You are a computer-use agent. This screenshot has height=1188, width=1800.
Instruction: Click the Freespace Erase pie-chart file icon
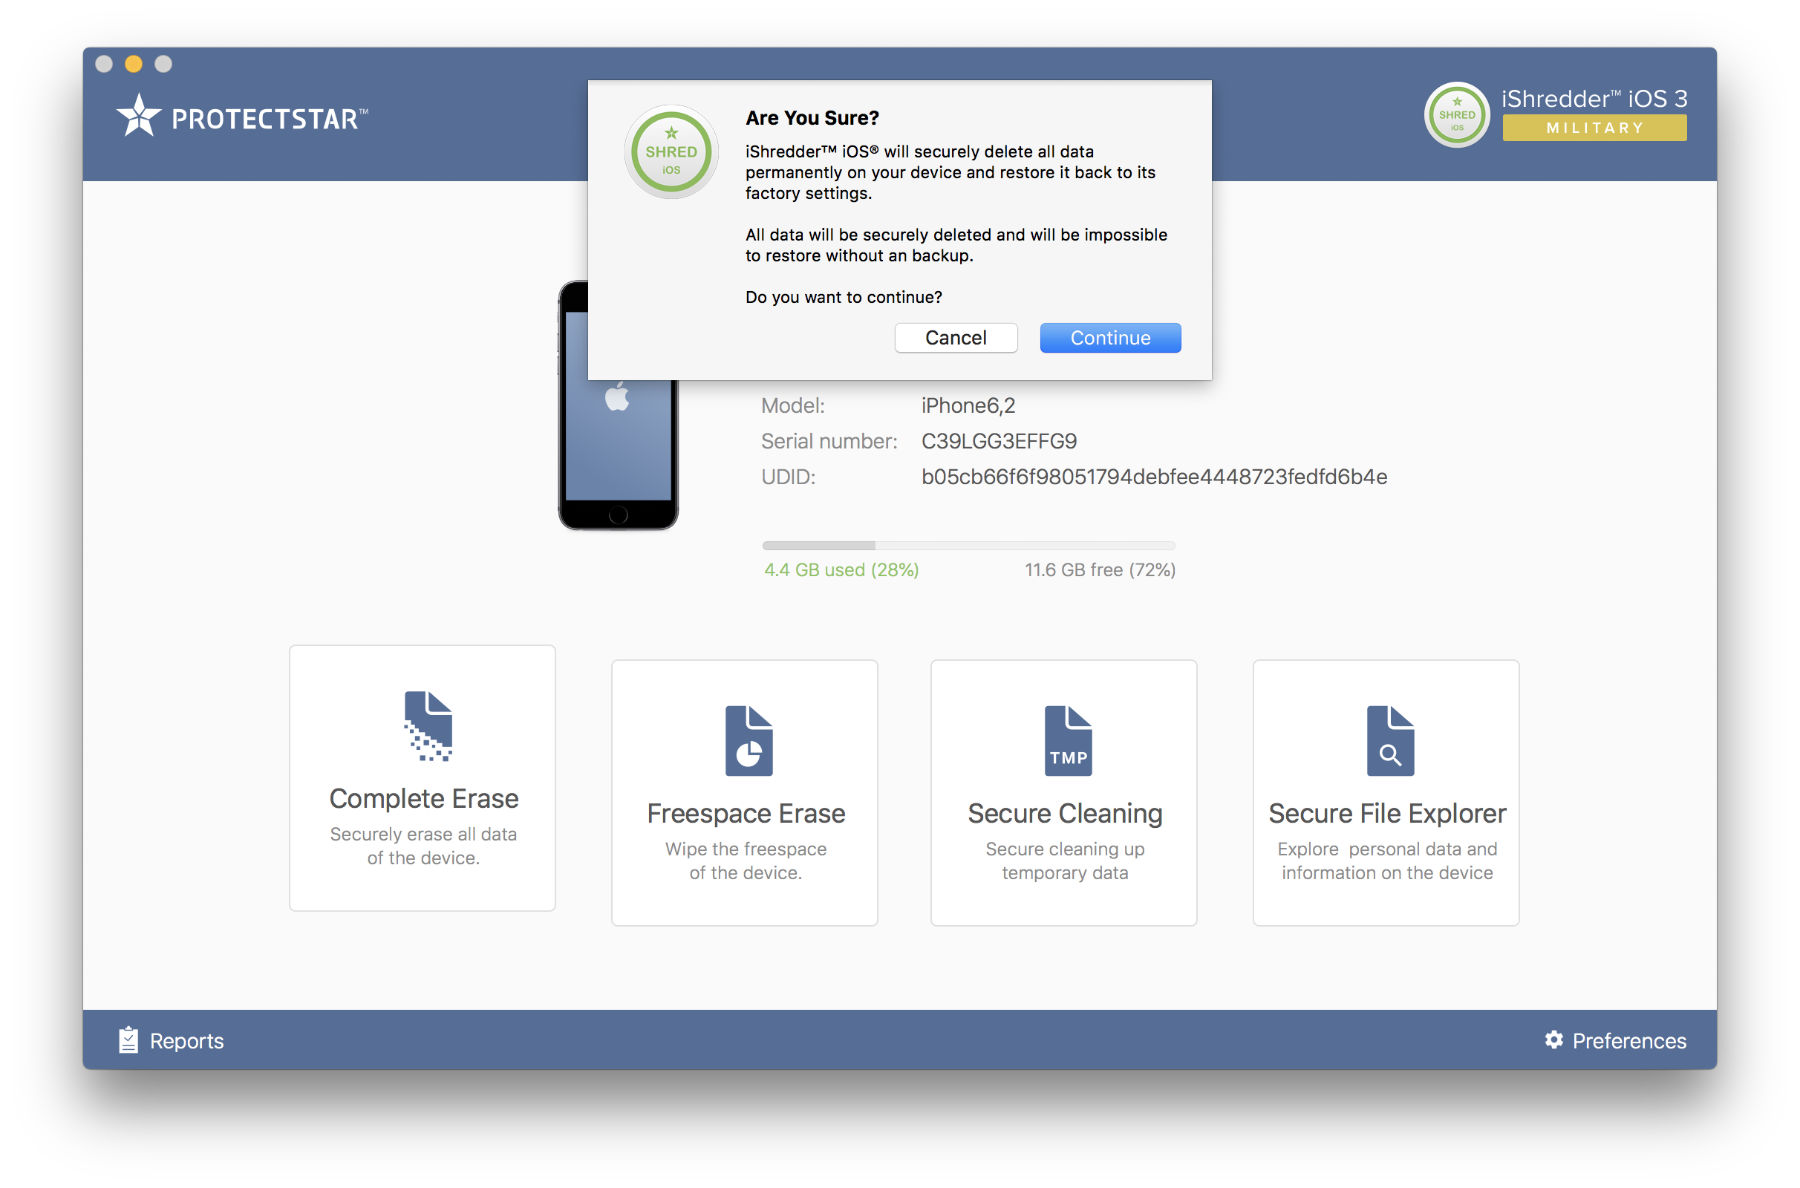749,741
